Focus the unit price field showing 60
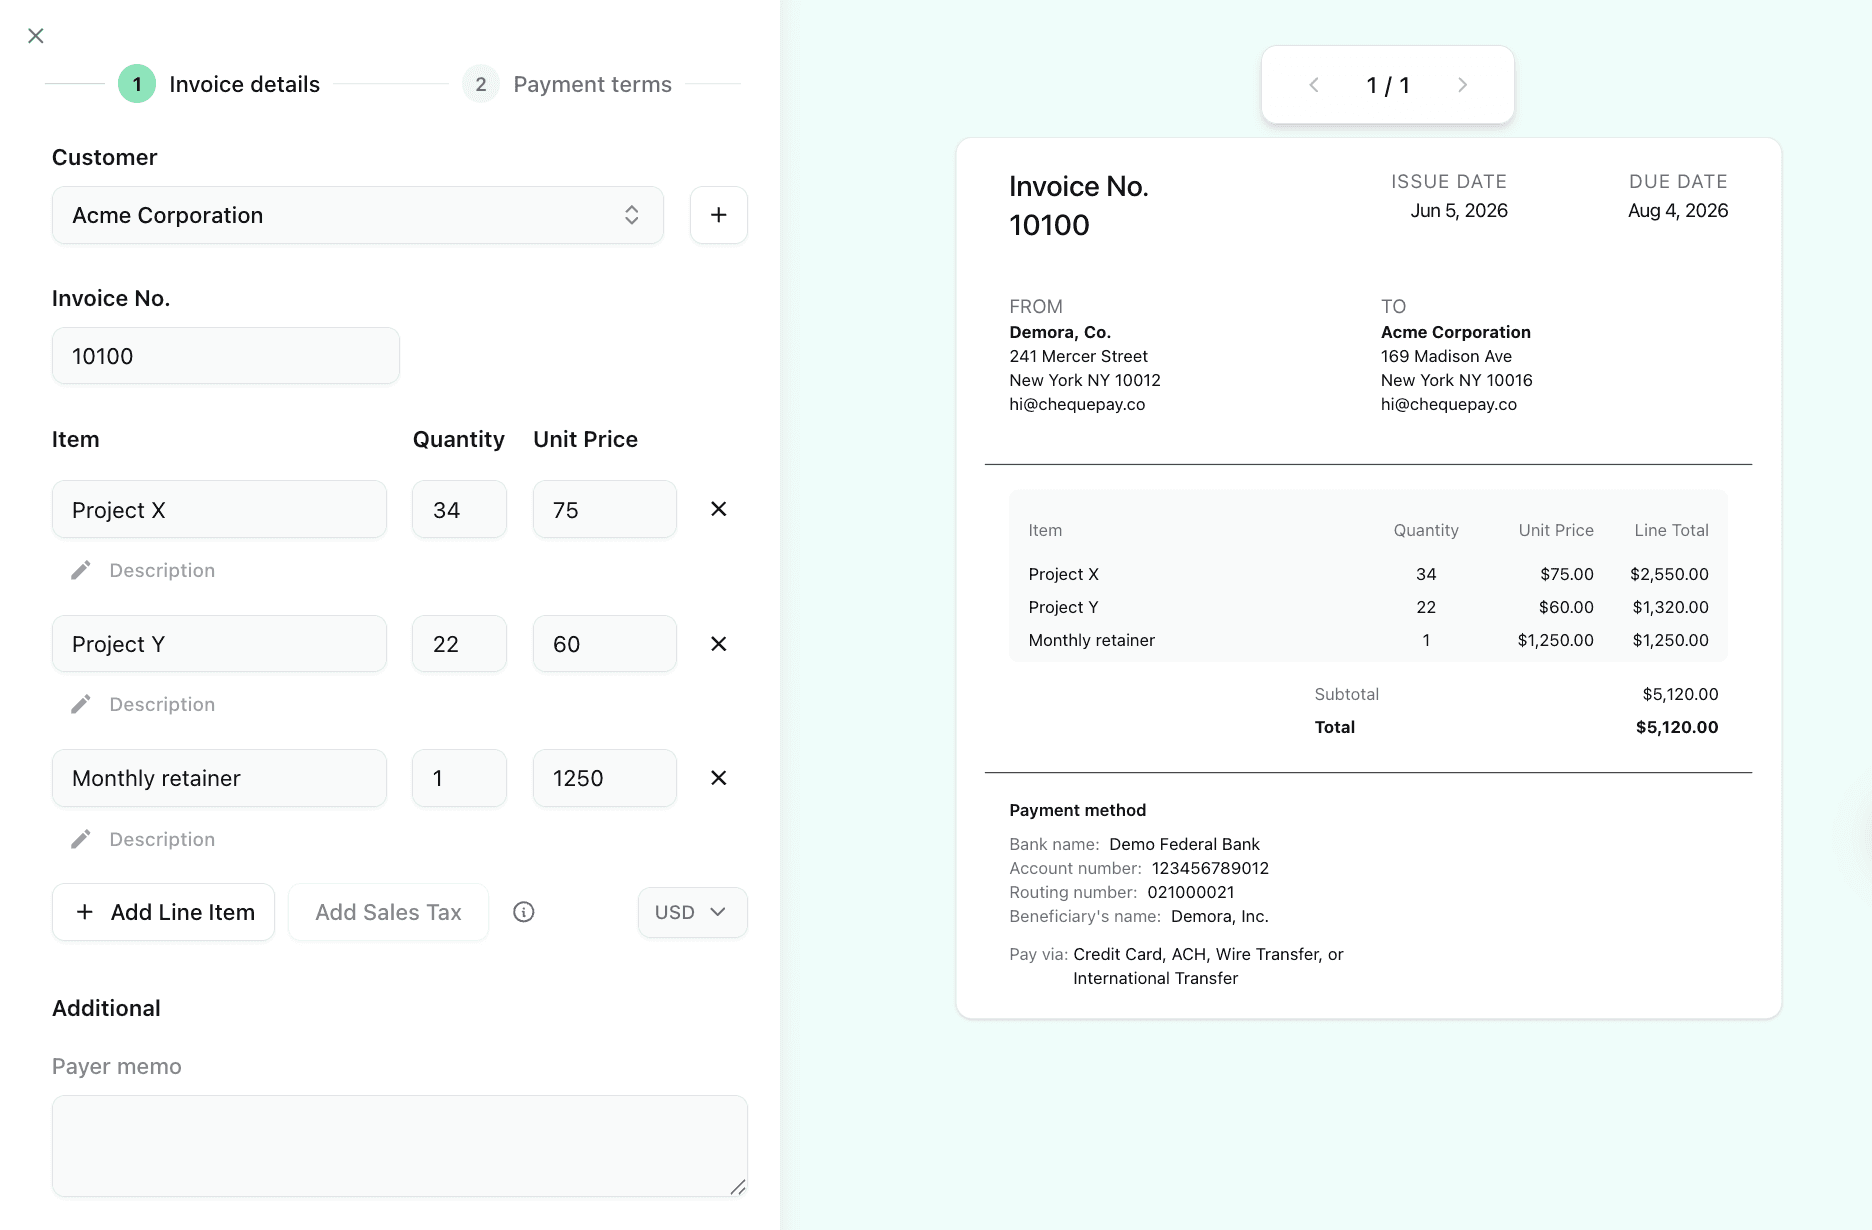 604,644
